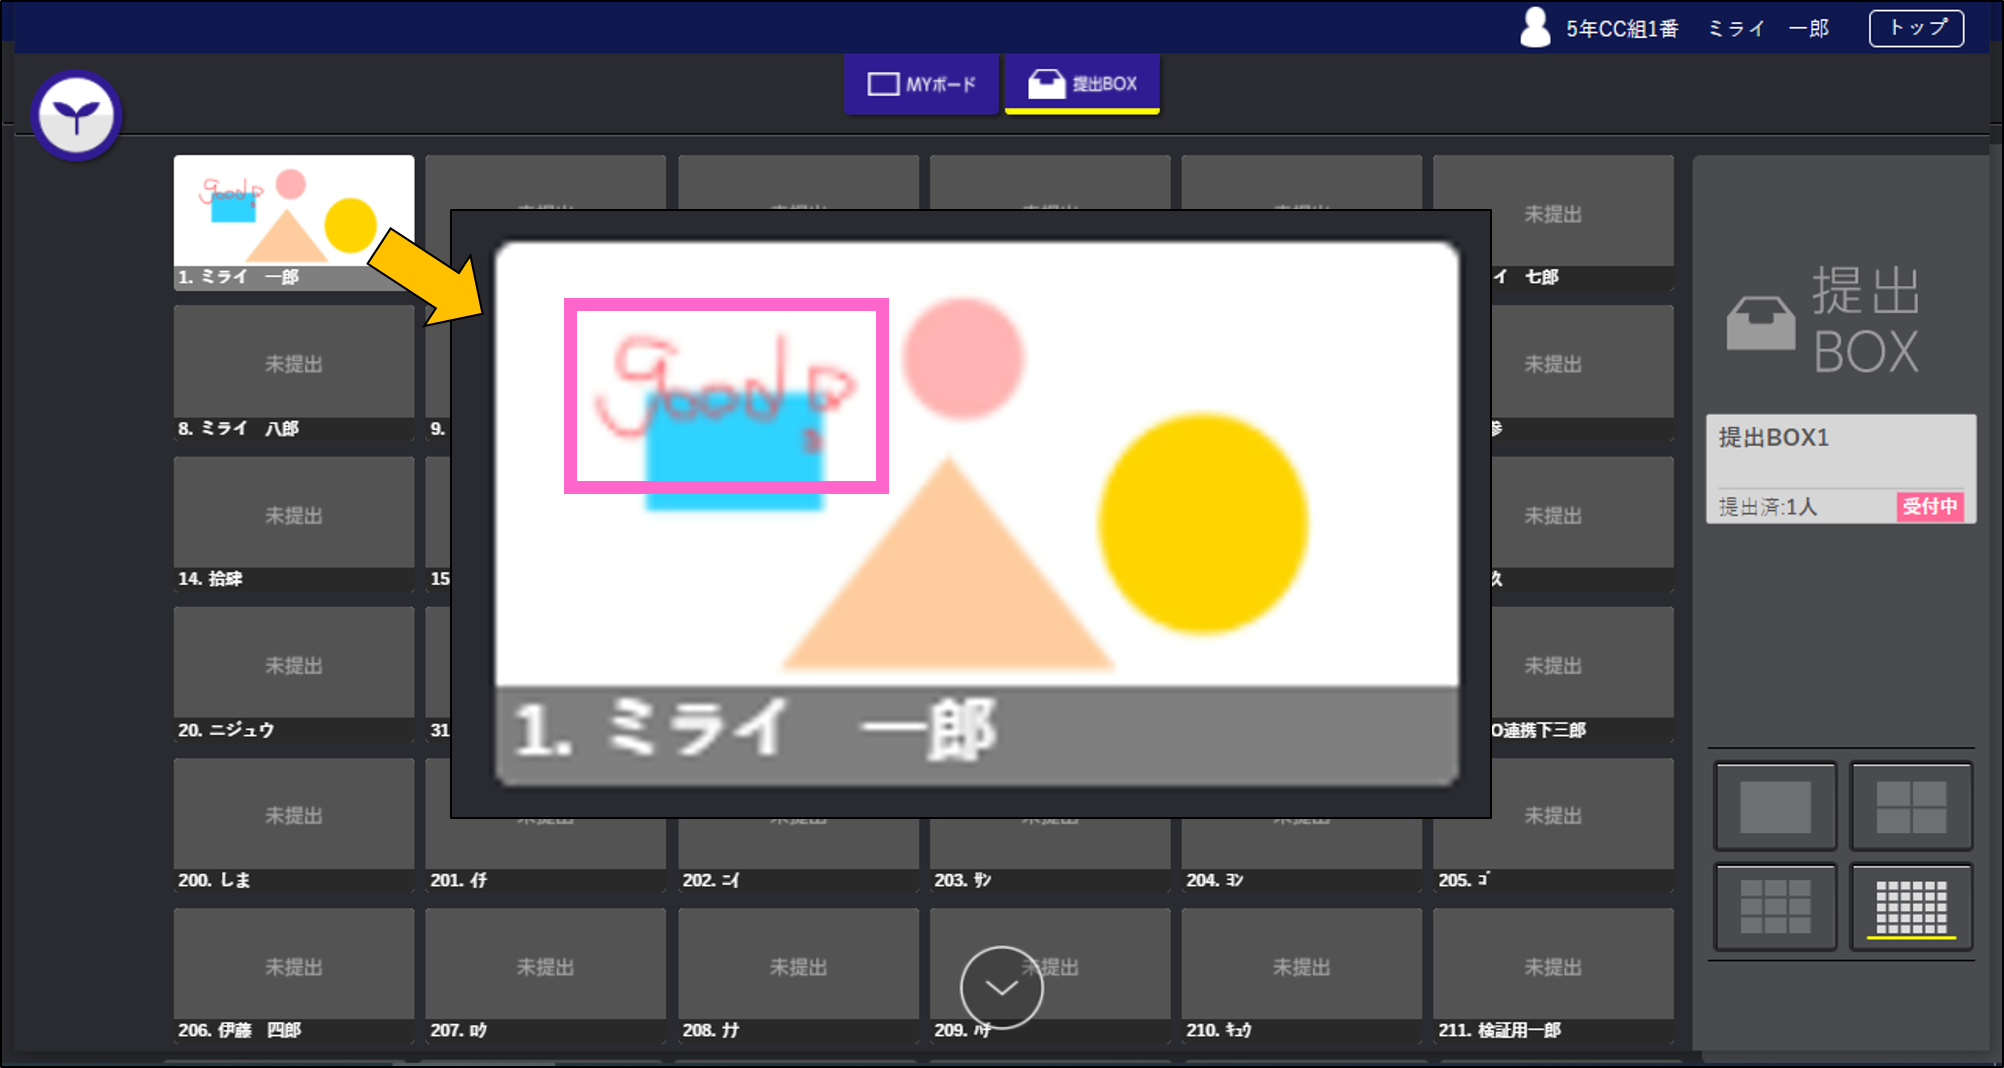Screen dimensions: 2004x1068
Task: Click the sprout app logo icon
Action: (77, 114)
